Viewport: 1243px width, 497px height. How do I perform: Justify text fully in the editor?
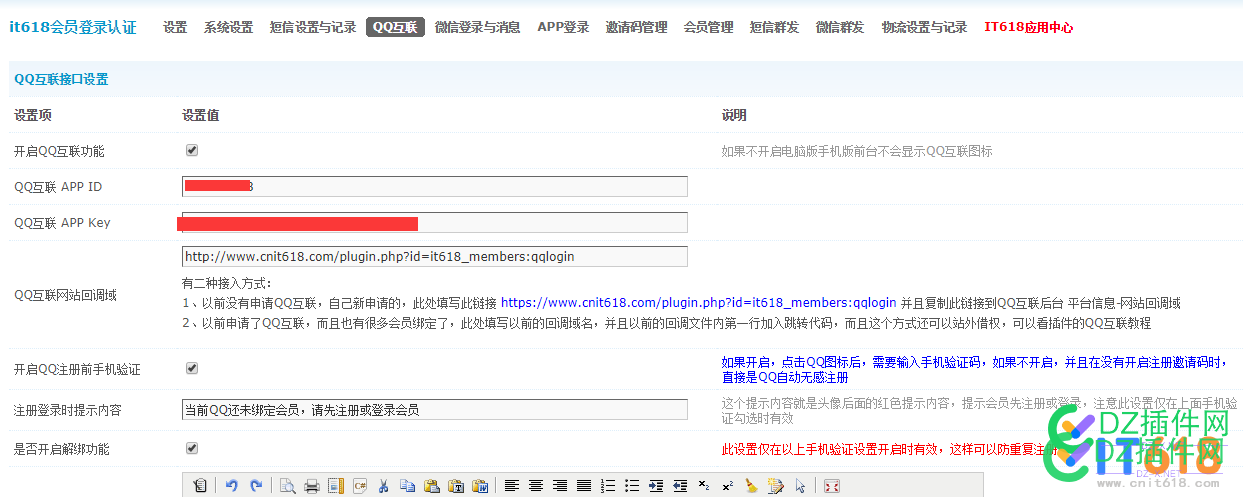click(584, 486)
